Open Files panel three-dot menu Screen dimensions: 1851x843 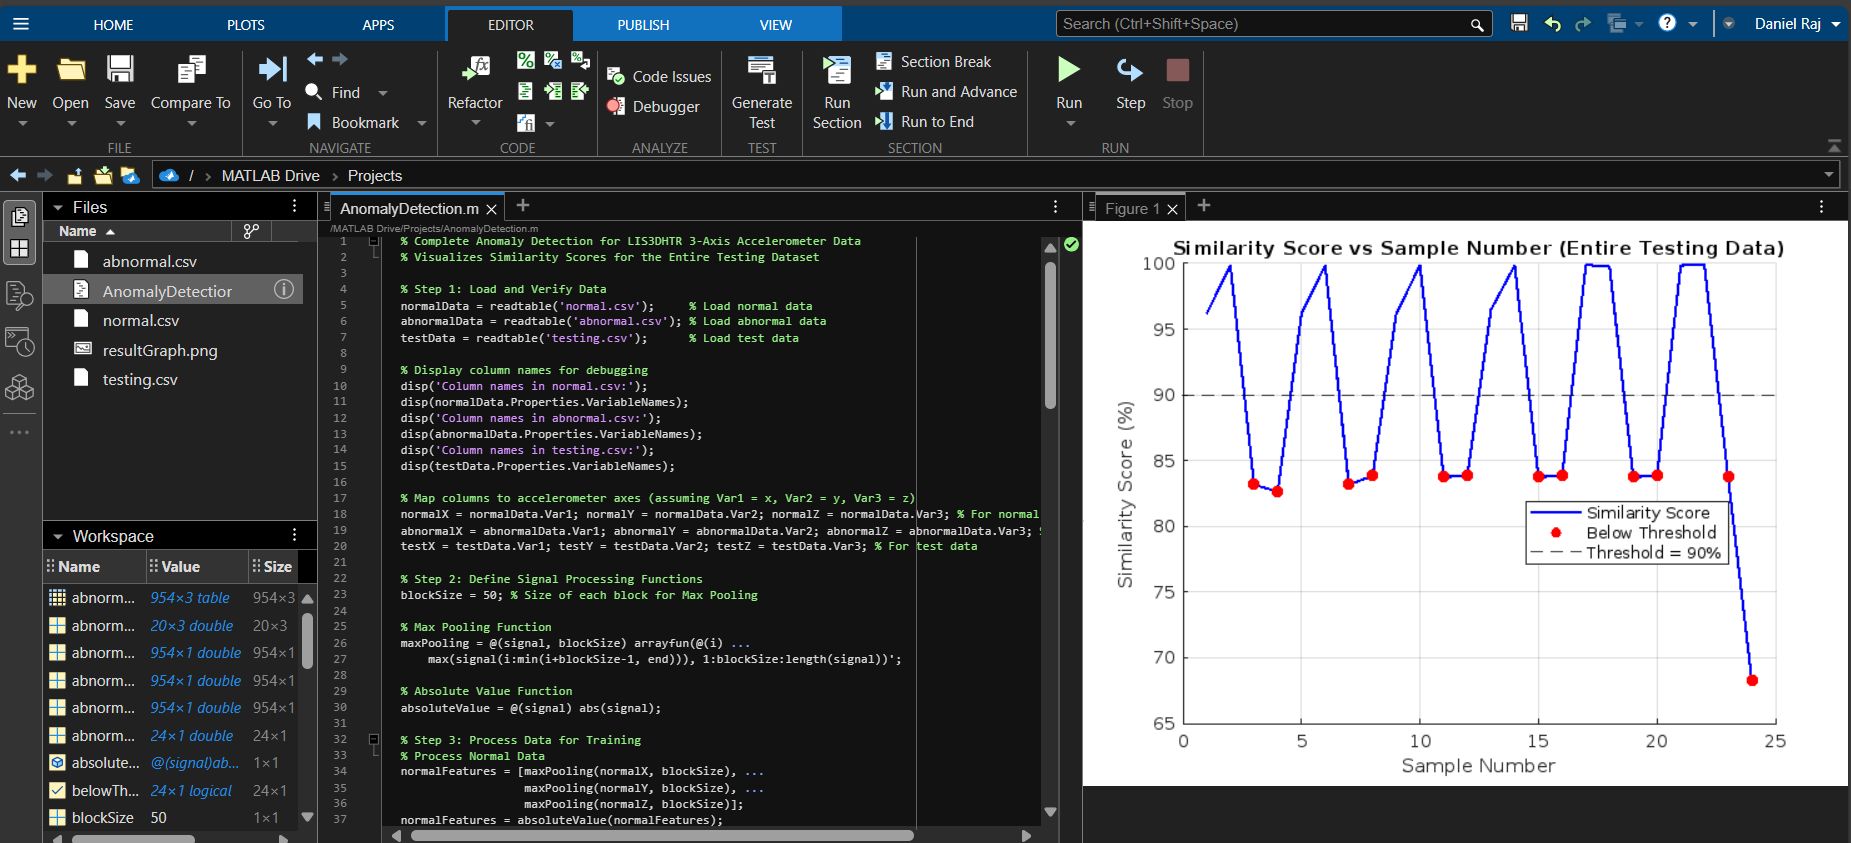294,206
